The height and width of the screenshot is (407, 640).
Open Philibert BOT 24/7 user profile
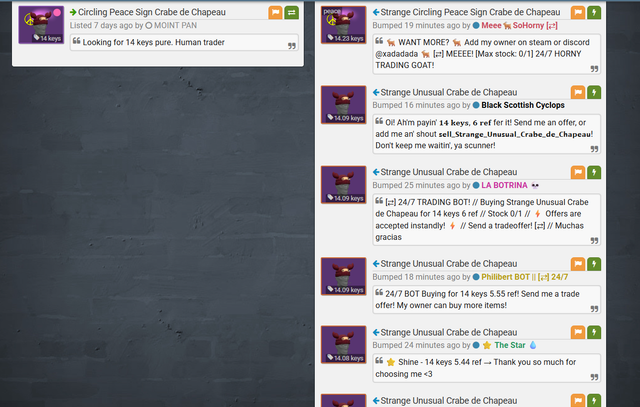[x=524, y=277]
